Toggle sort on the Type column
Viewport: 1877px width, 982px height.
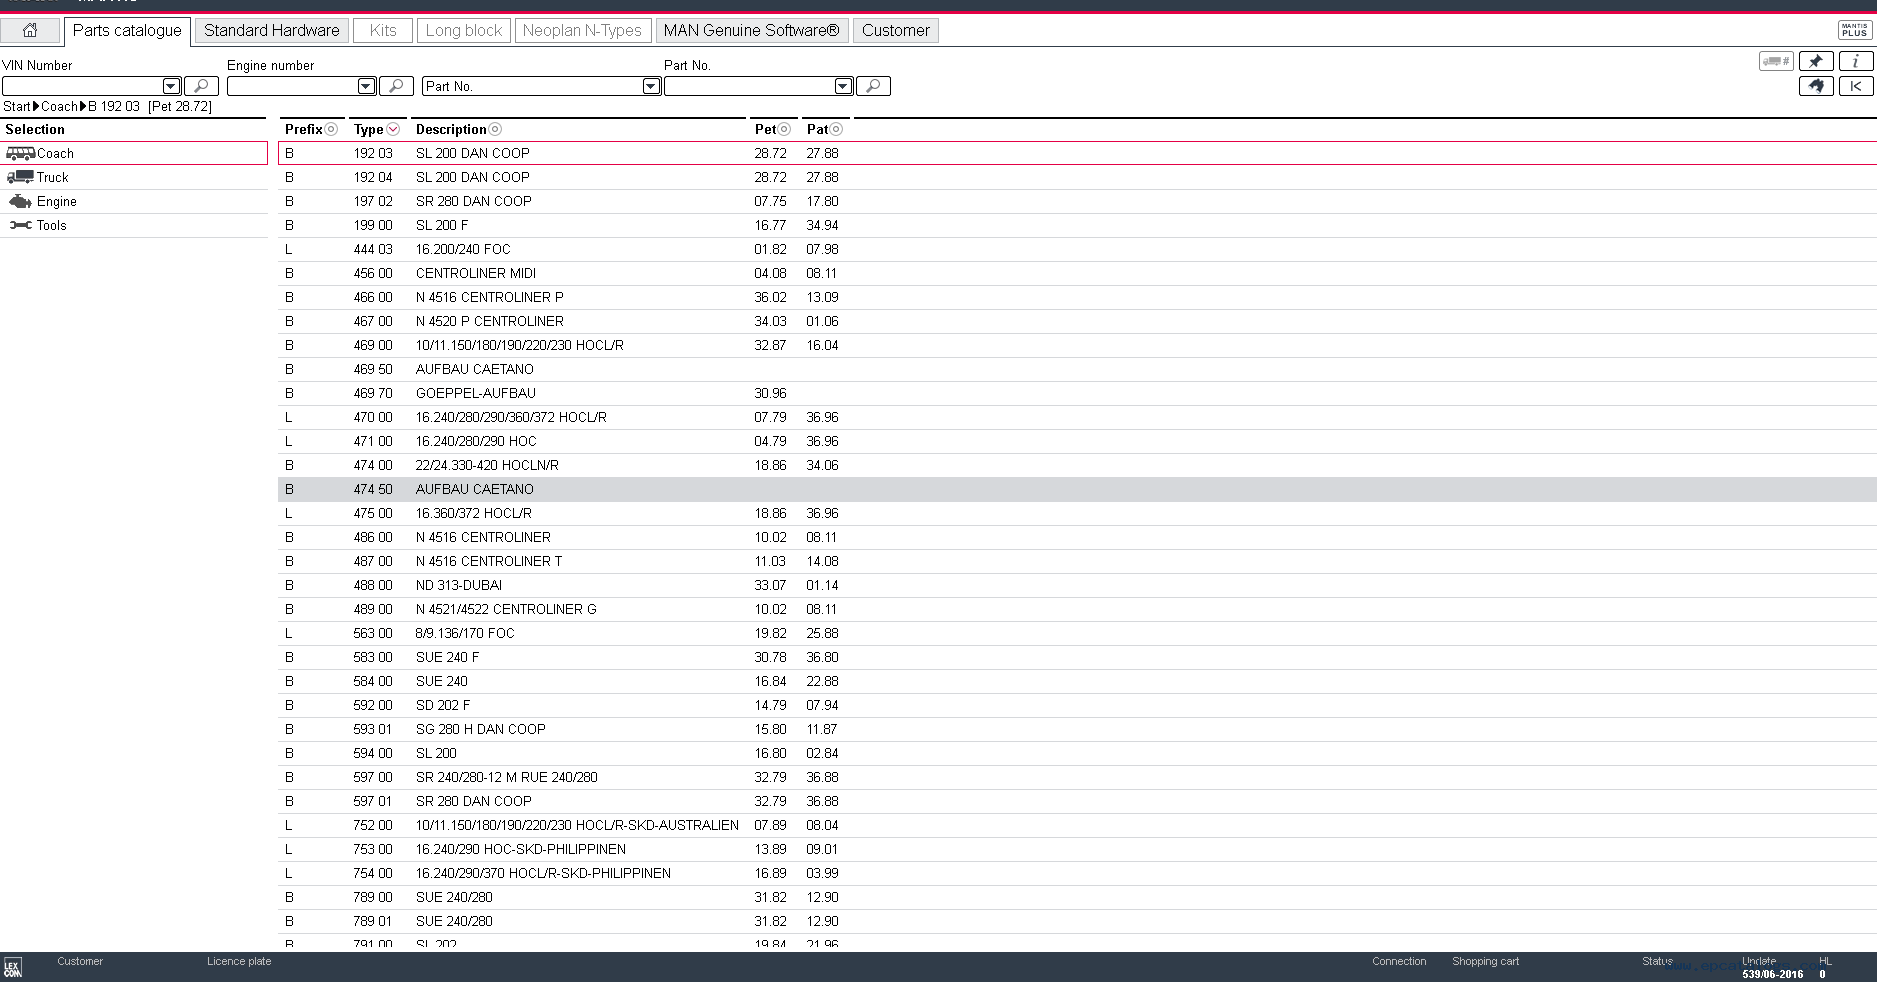[x=393, y=129]
